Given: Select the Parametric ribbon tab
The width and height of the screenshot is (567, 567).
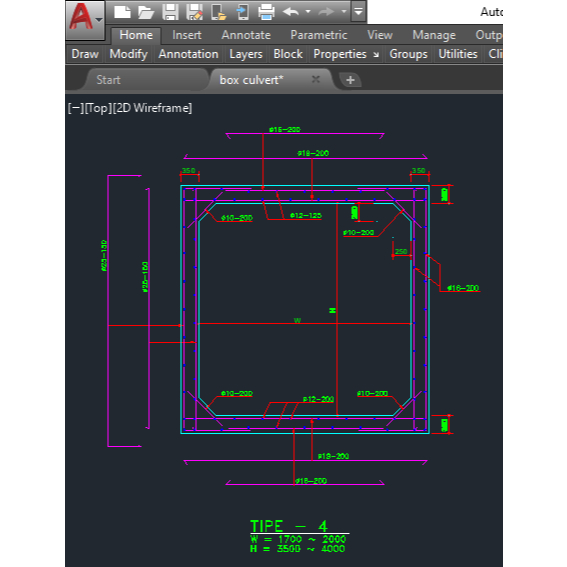Looking at the screenshot, I should [319, 35].
